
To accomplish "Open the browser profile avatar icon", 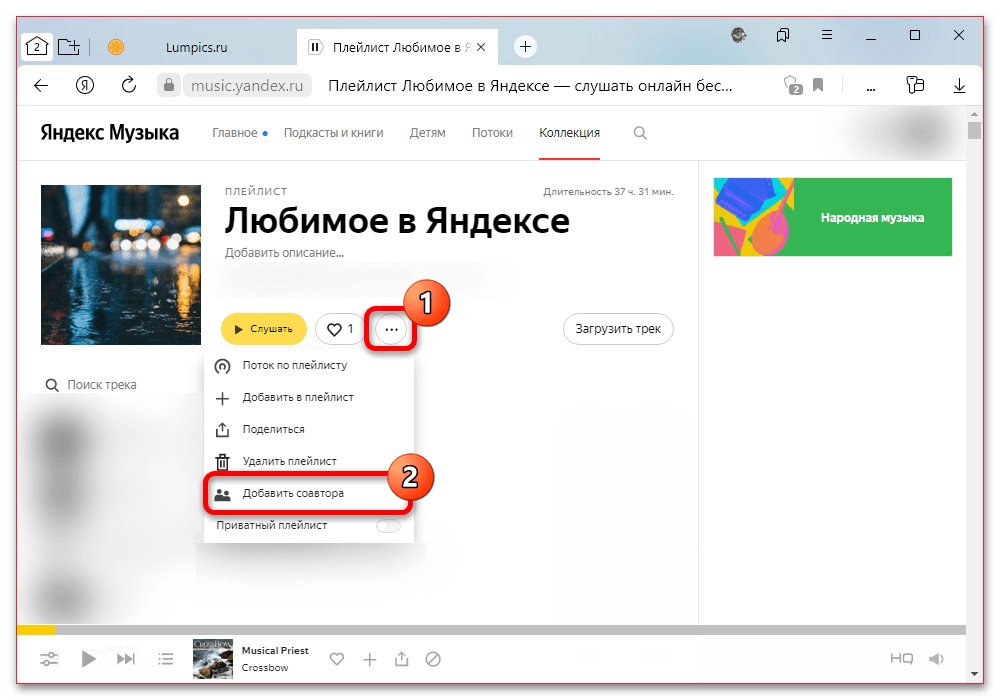I will (x=739, y=35).
